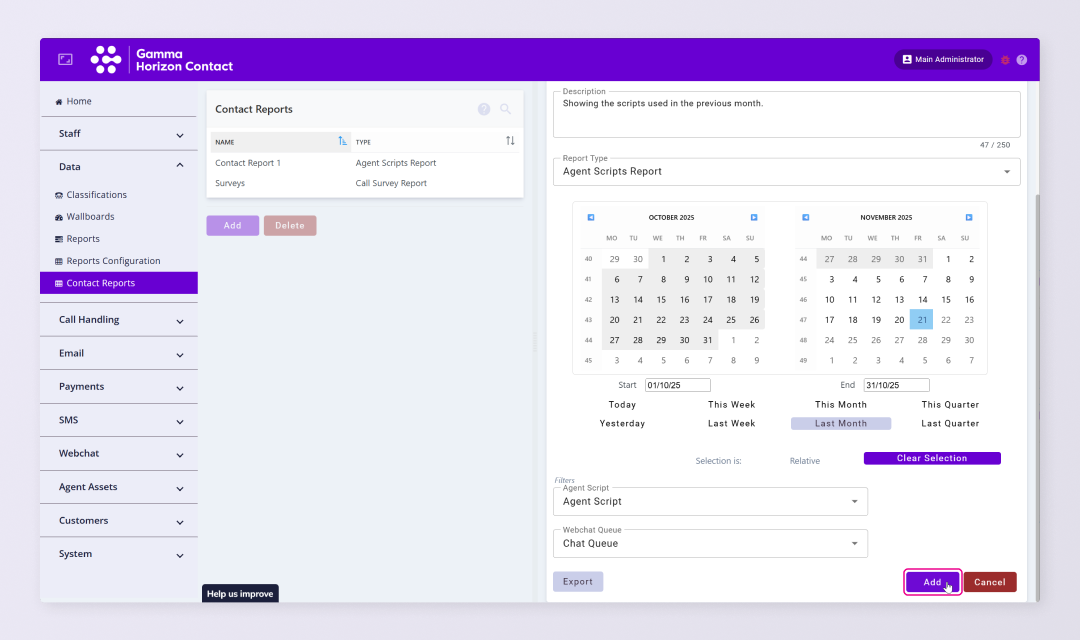Select the Last Month date range
This screenshot has width=1080, height=640.
840,424
